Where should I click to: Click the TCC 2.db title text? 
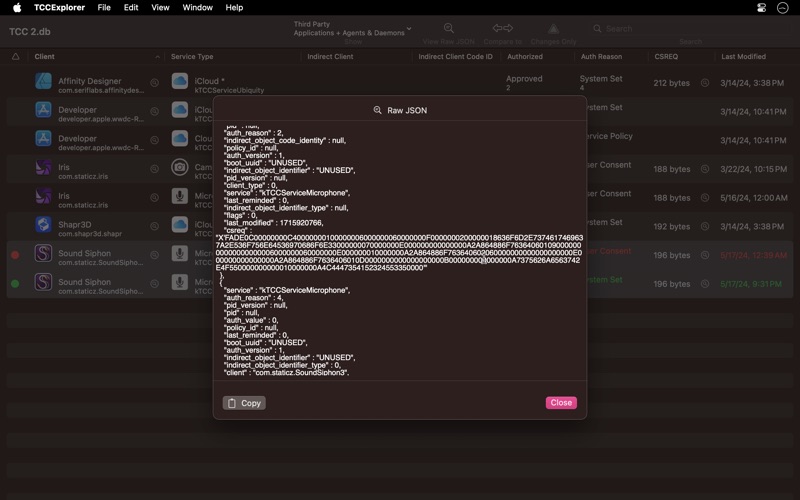pos(30,32)
